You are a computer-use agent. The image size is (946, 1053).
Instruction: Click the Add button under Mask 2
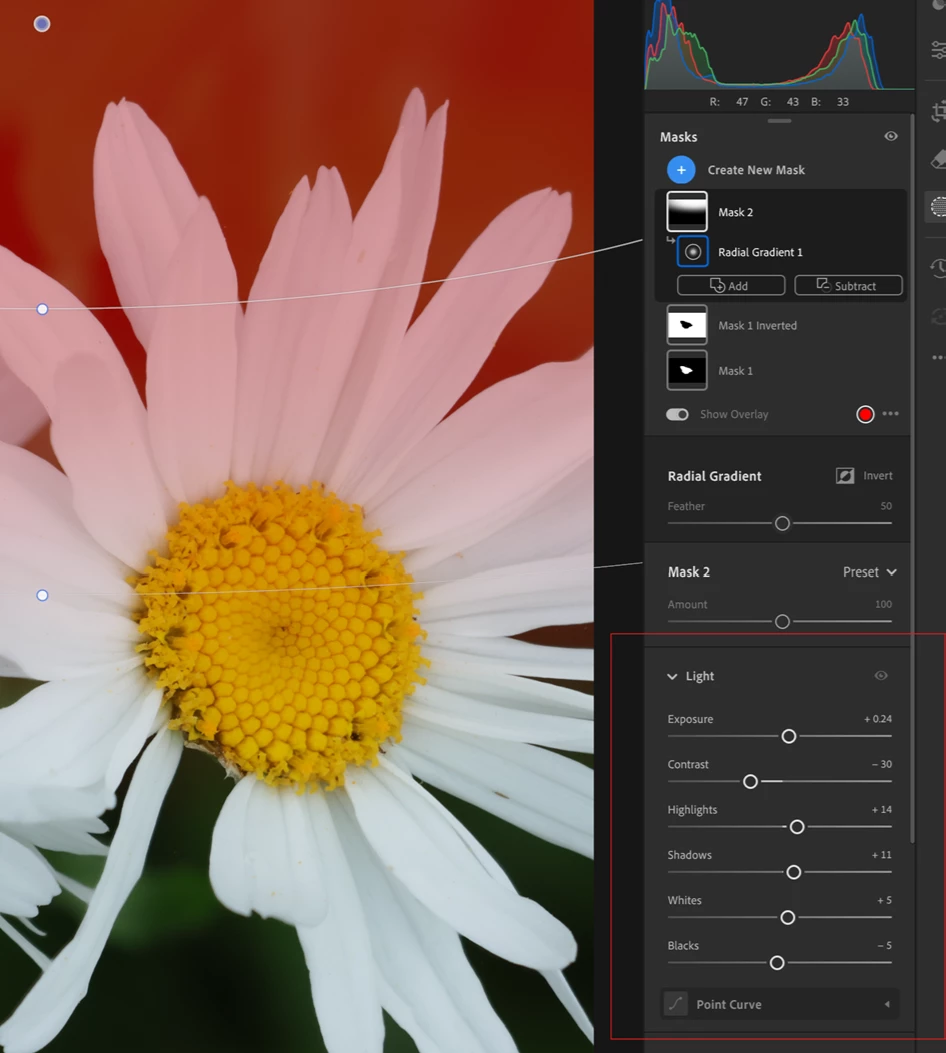tap(730, 285)
